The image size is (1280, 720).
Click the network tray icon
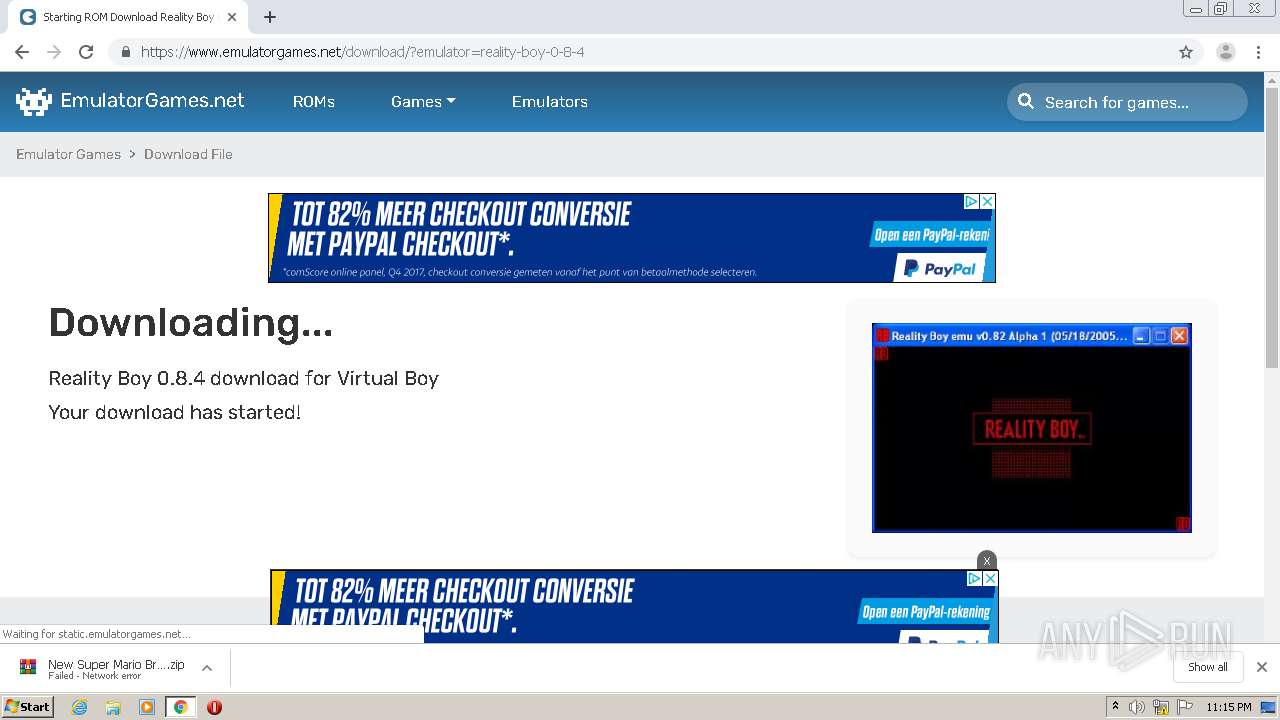click(1161, 707)
